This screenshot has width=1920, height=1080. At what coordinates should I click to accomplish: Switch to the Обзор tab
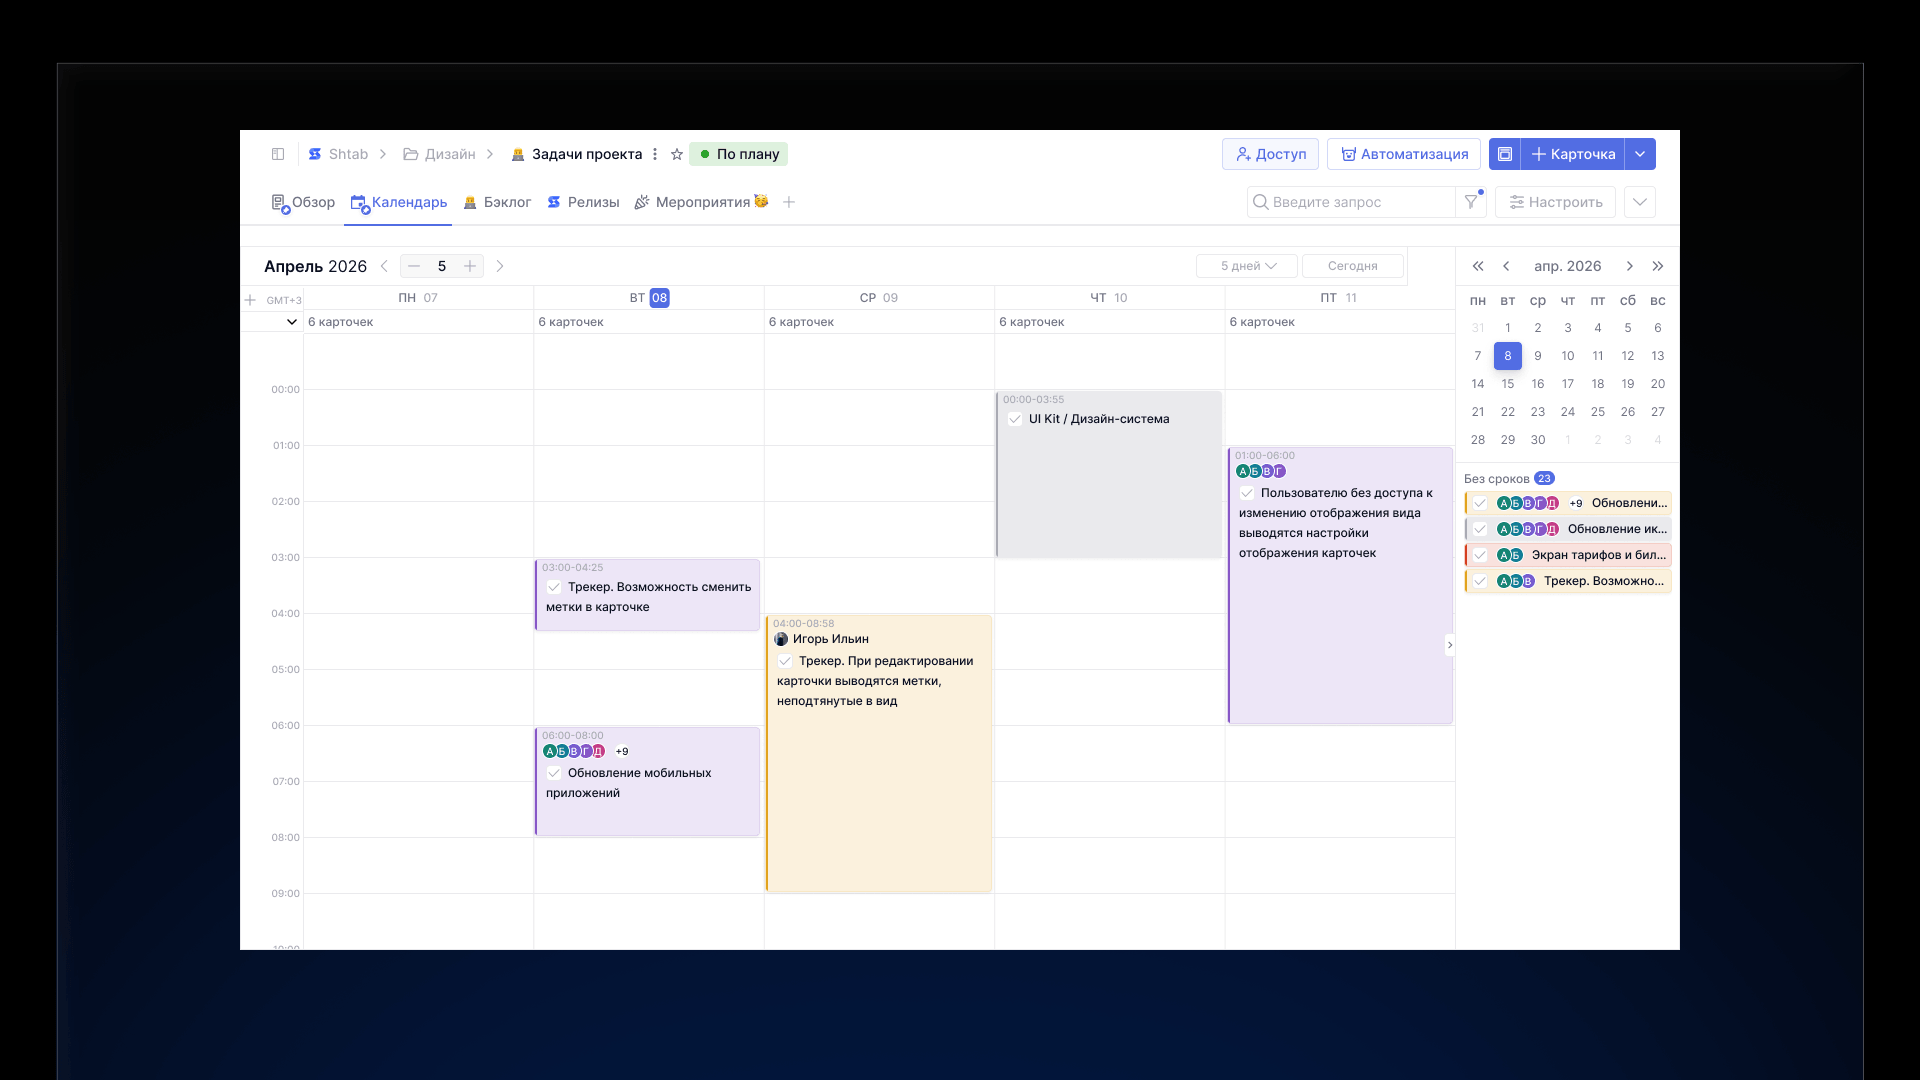[303, 202]
